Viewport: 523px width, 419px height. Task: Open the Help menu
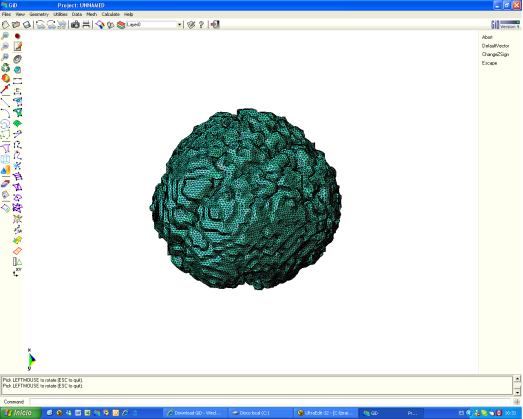128,14
